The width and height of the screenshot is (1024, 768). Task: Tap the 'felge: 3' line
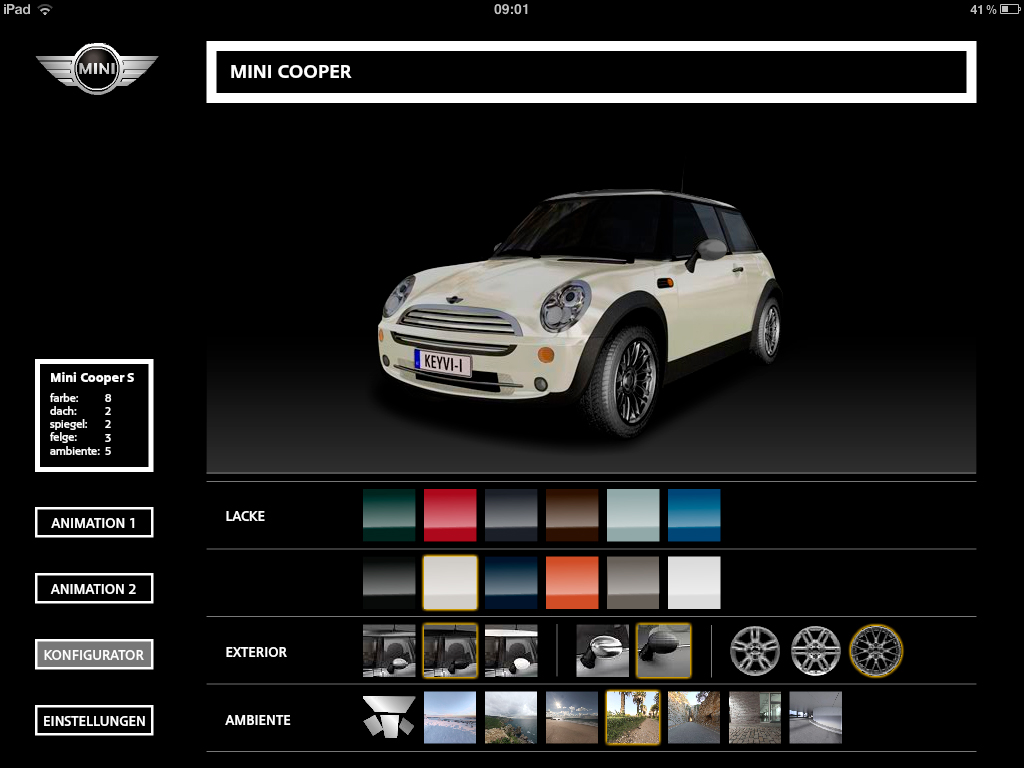pyautogui.click(x=80, y=438)
